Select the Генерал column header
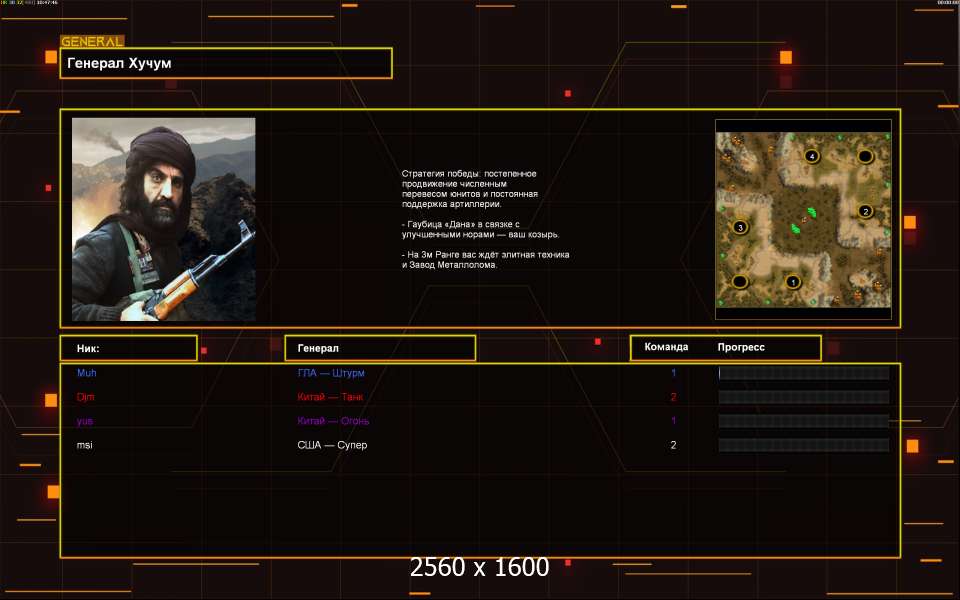Viewport: 960px width, 600px height. pos(380,348)
